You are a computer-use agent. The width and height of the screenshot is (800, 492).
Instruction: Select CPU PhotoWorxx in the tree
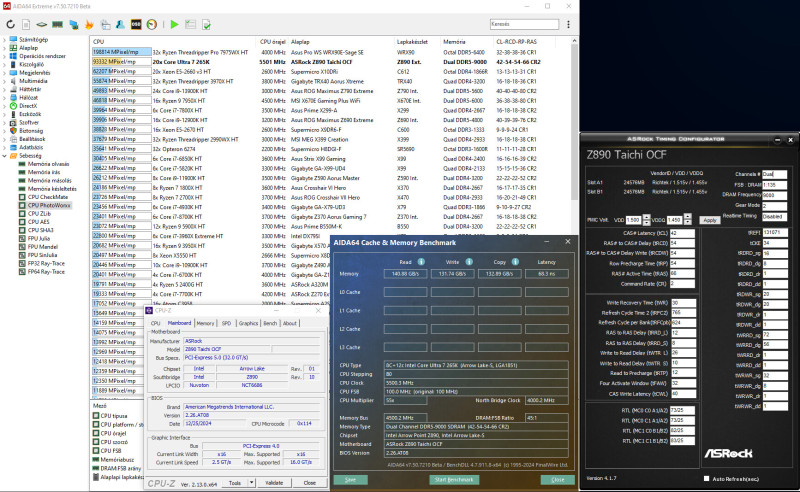(46, 204)
